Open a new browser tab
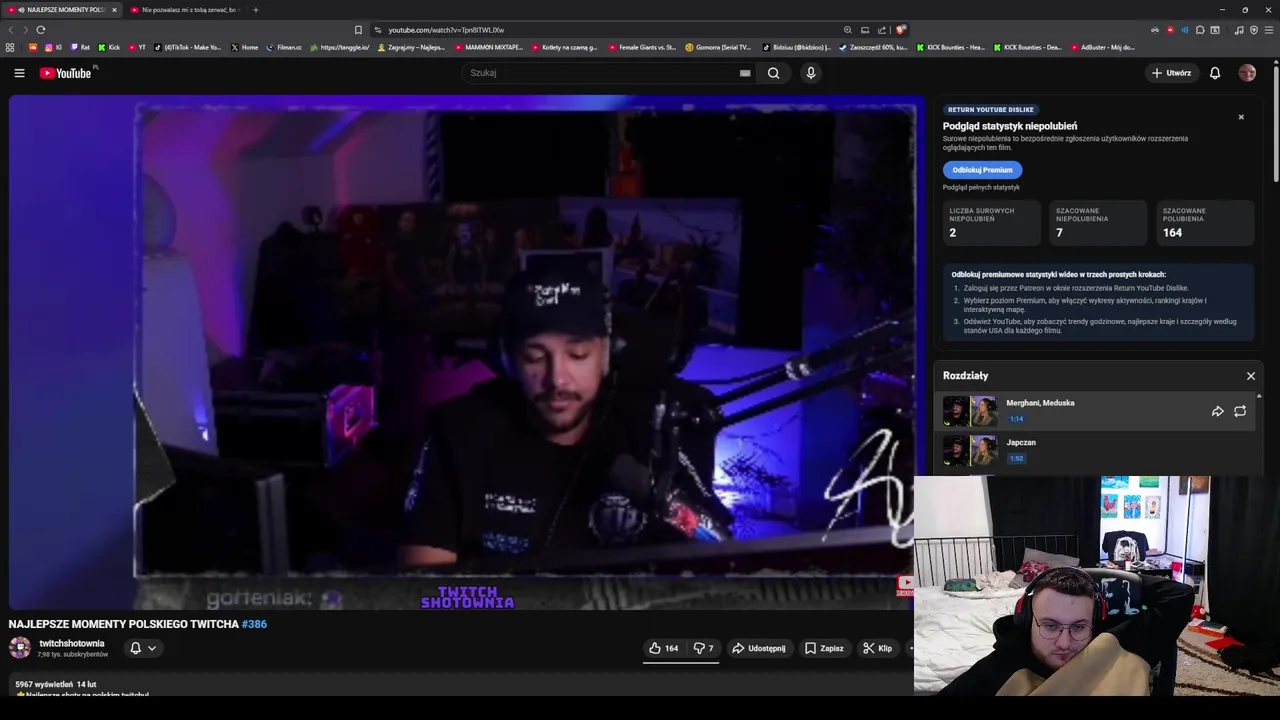Viewport: 1280px width, 720px height. pos(255,10)
